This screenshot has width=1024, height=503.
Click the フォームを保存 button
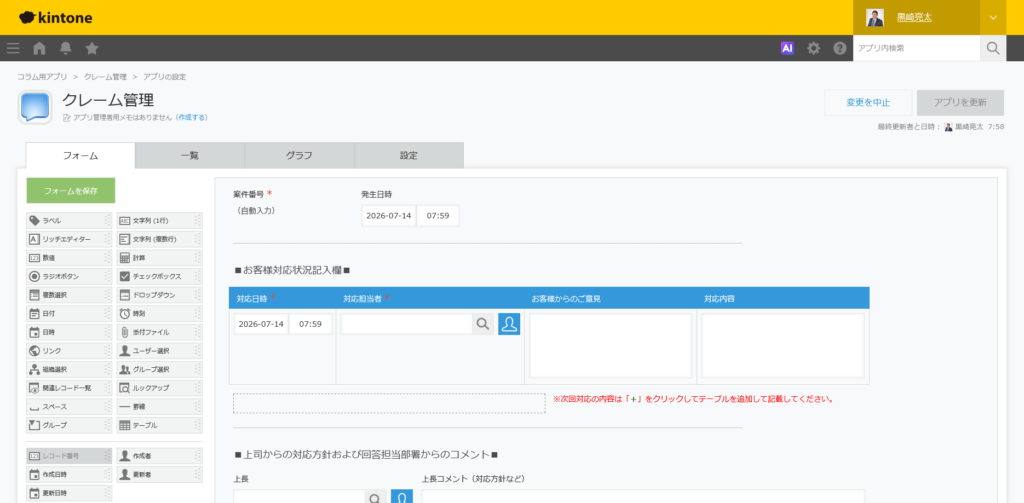point(71,191)
